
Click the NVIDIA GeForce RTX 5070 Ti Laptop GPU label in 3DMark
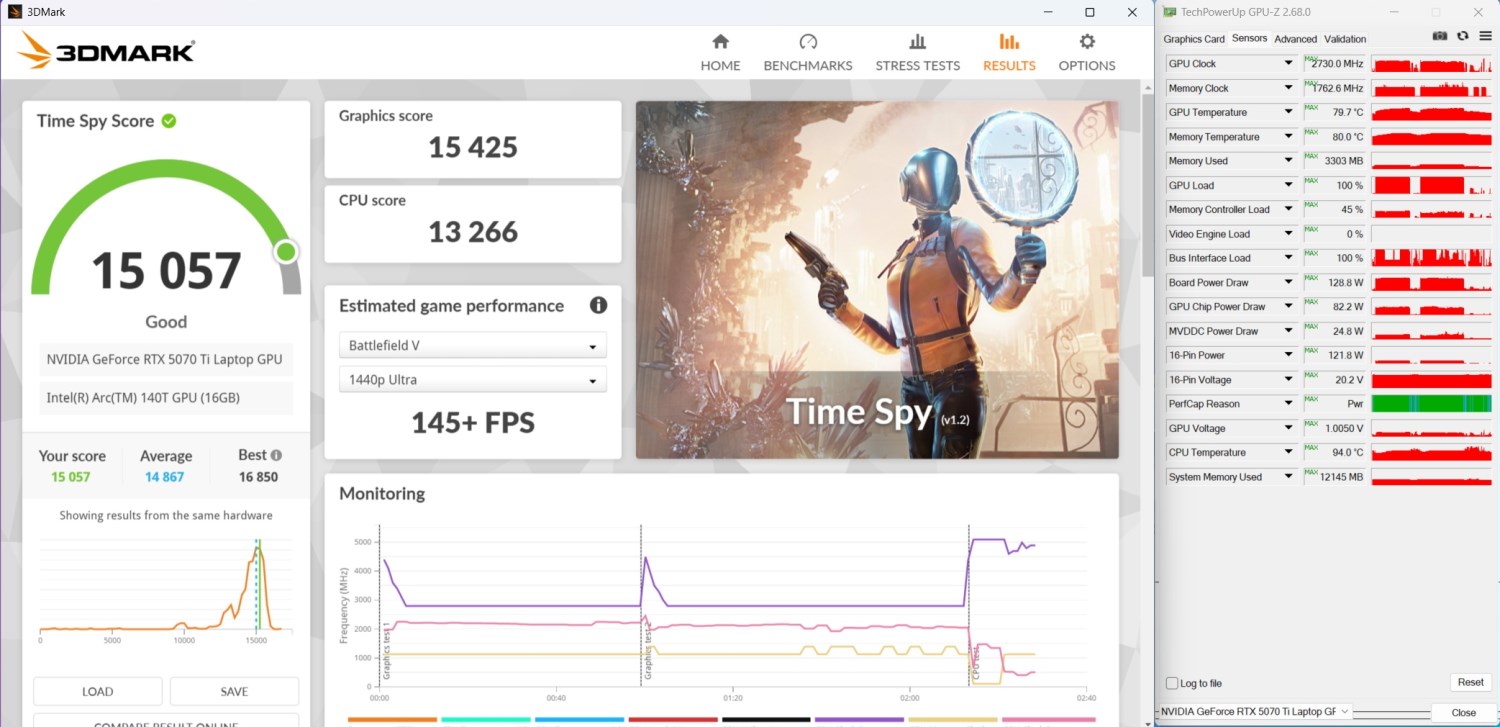point(165,359)
